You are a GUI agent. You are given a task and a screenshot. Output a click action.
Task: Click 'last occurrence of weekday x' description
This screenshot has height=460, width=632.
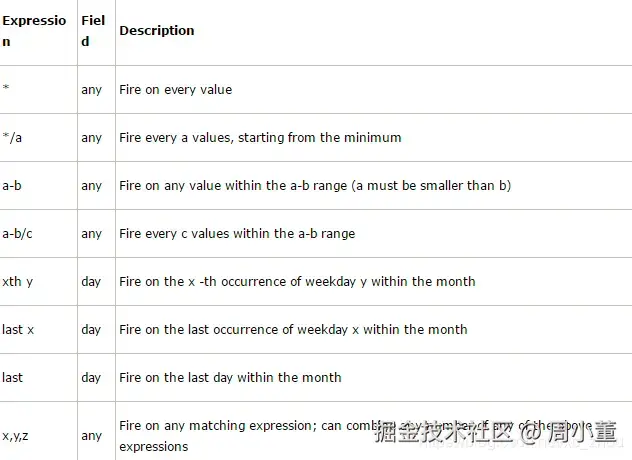coord(293,330)
